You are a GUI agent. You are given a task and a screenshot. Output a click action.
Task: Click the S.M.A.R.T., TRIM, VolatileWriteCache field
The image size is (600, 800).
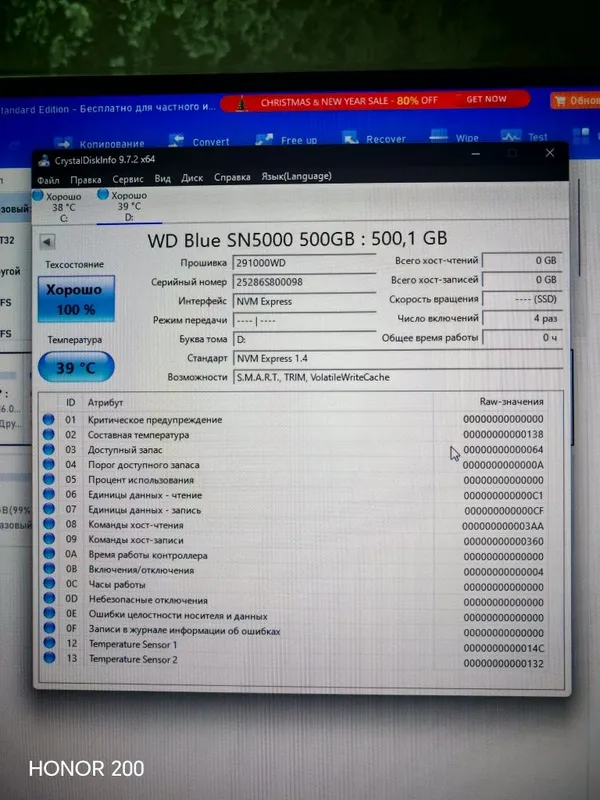pyautogui.click(x=398, y=378)
